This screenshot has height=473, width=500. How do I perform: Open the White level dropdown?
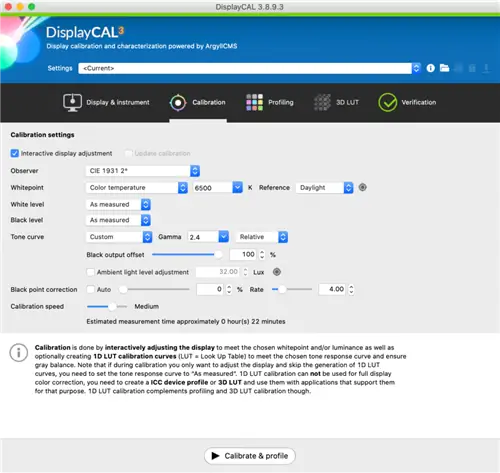coord(118,204)
